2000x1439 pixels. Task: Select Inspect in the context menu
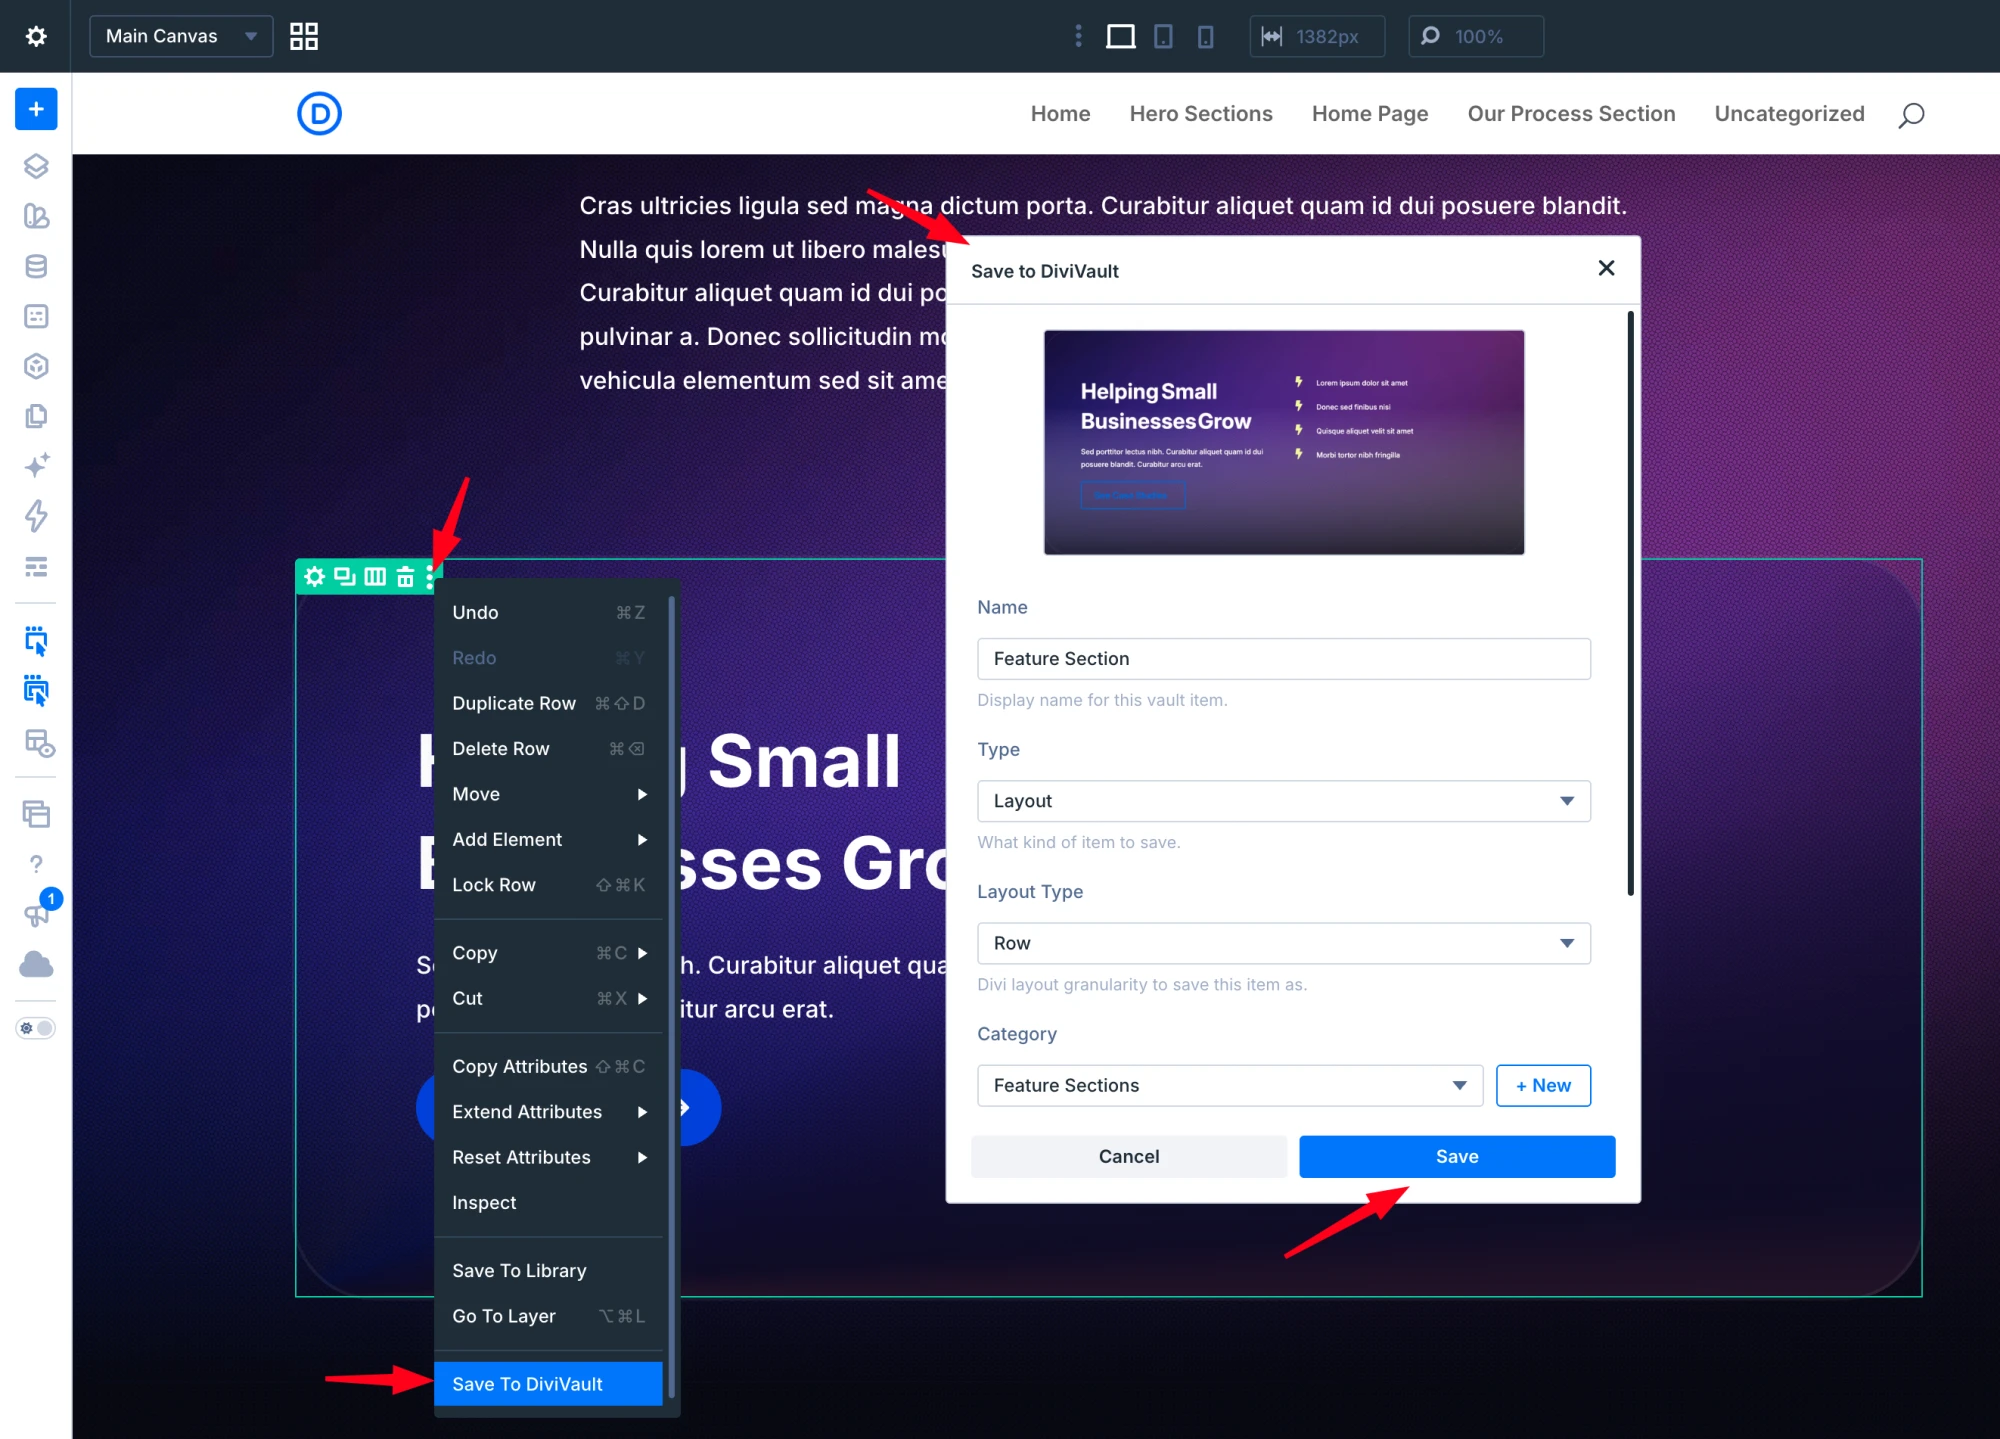pos(548,1202)
